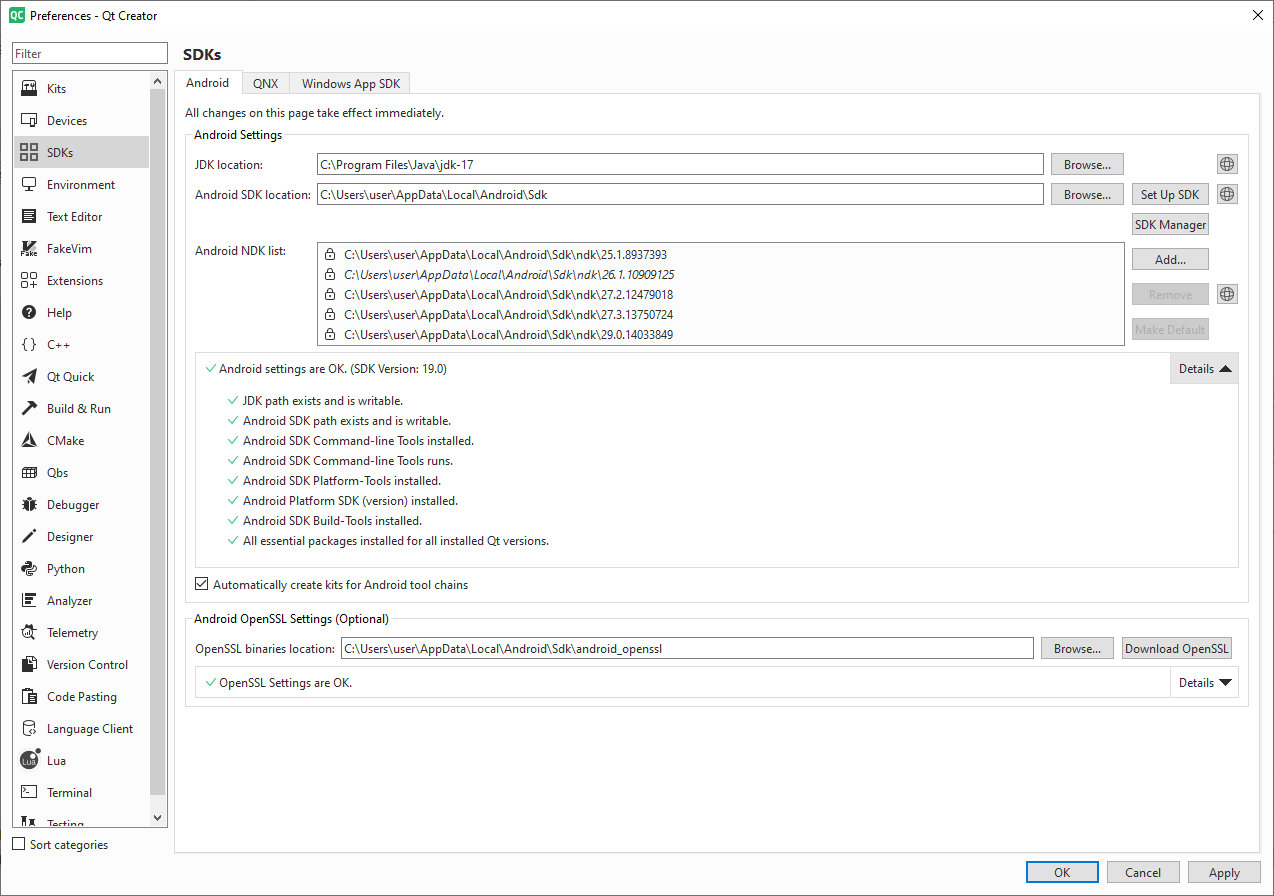1274x896 pixels.
Task: Select NDK 27.2.12479018 in list
Action: pyautogui.click(x=720, y=294)
